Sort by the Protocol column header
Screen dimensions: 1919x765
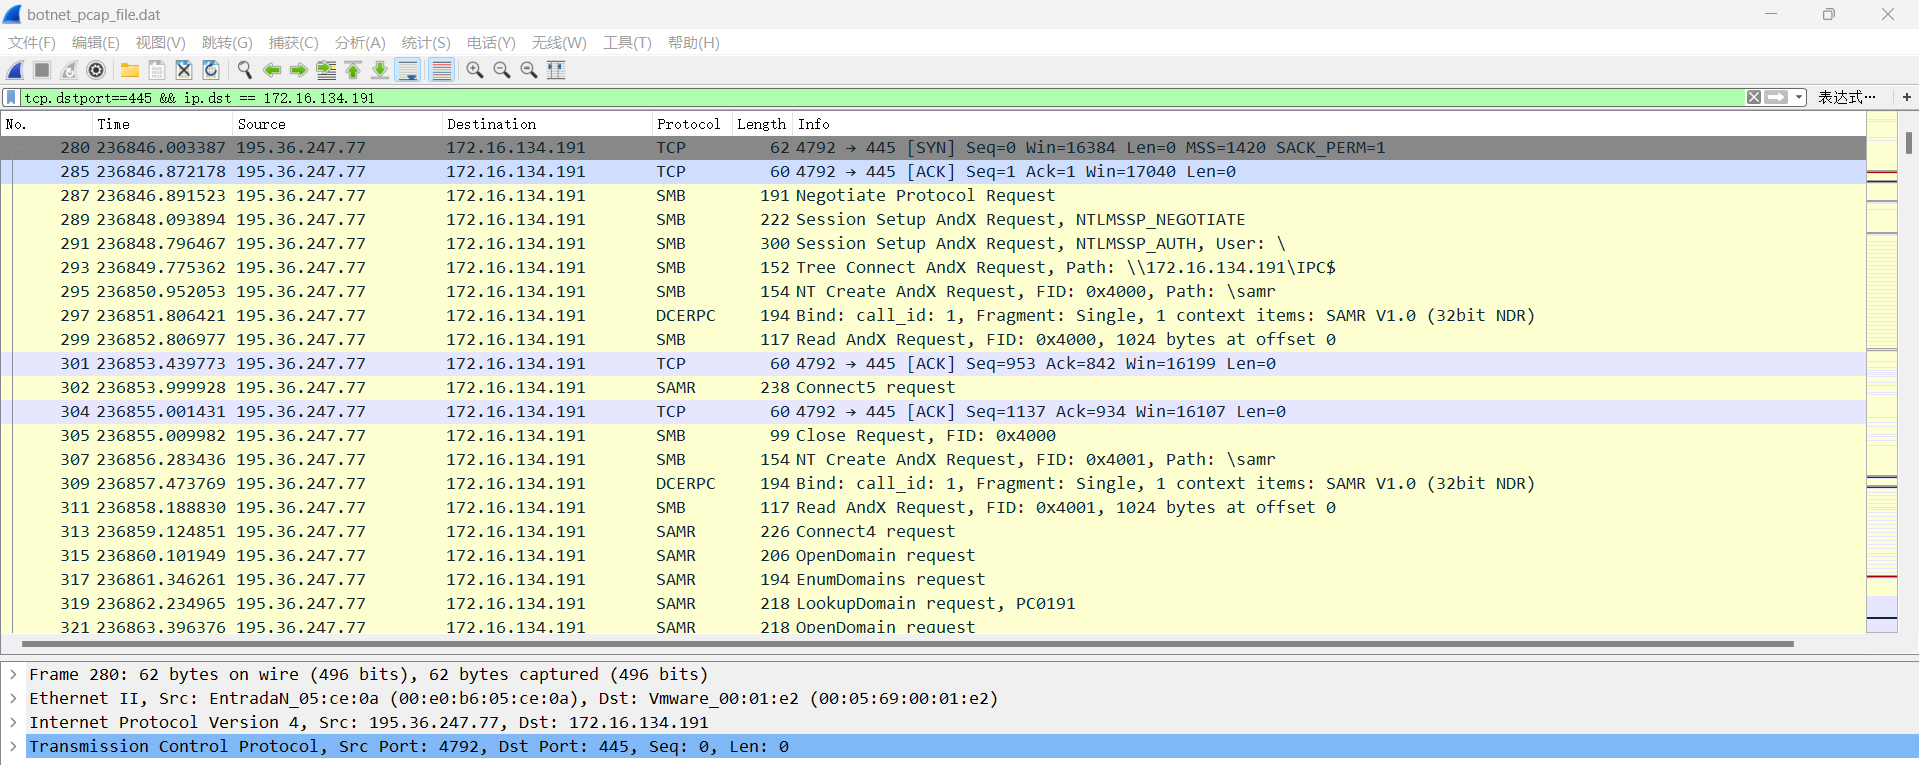pos(691,124)
